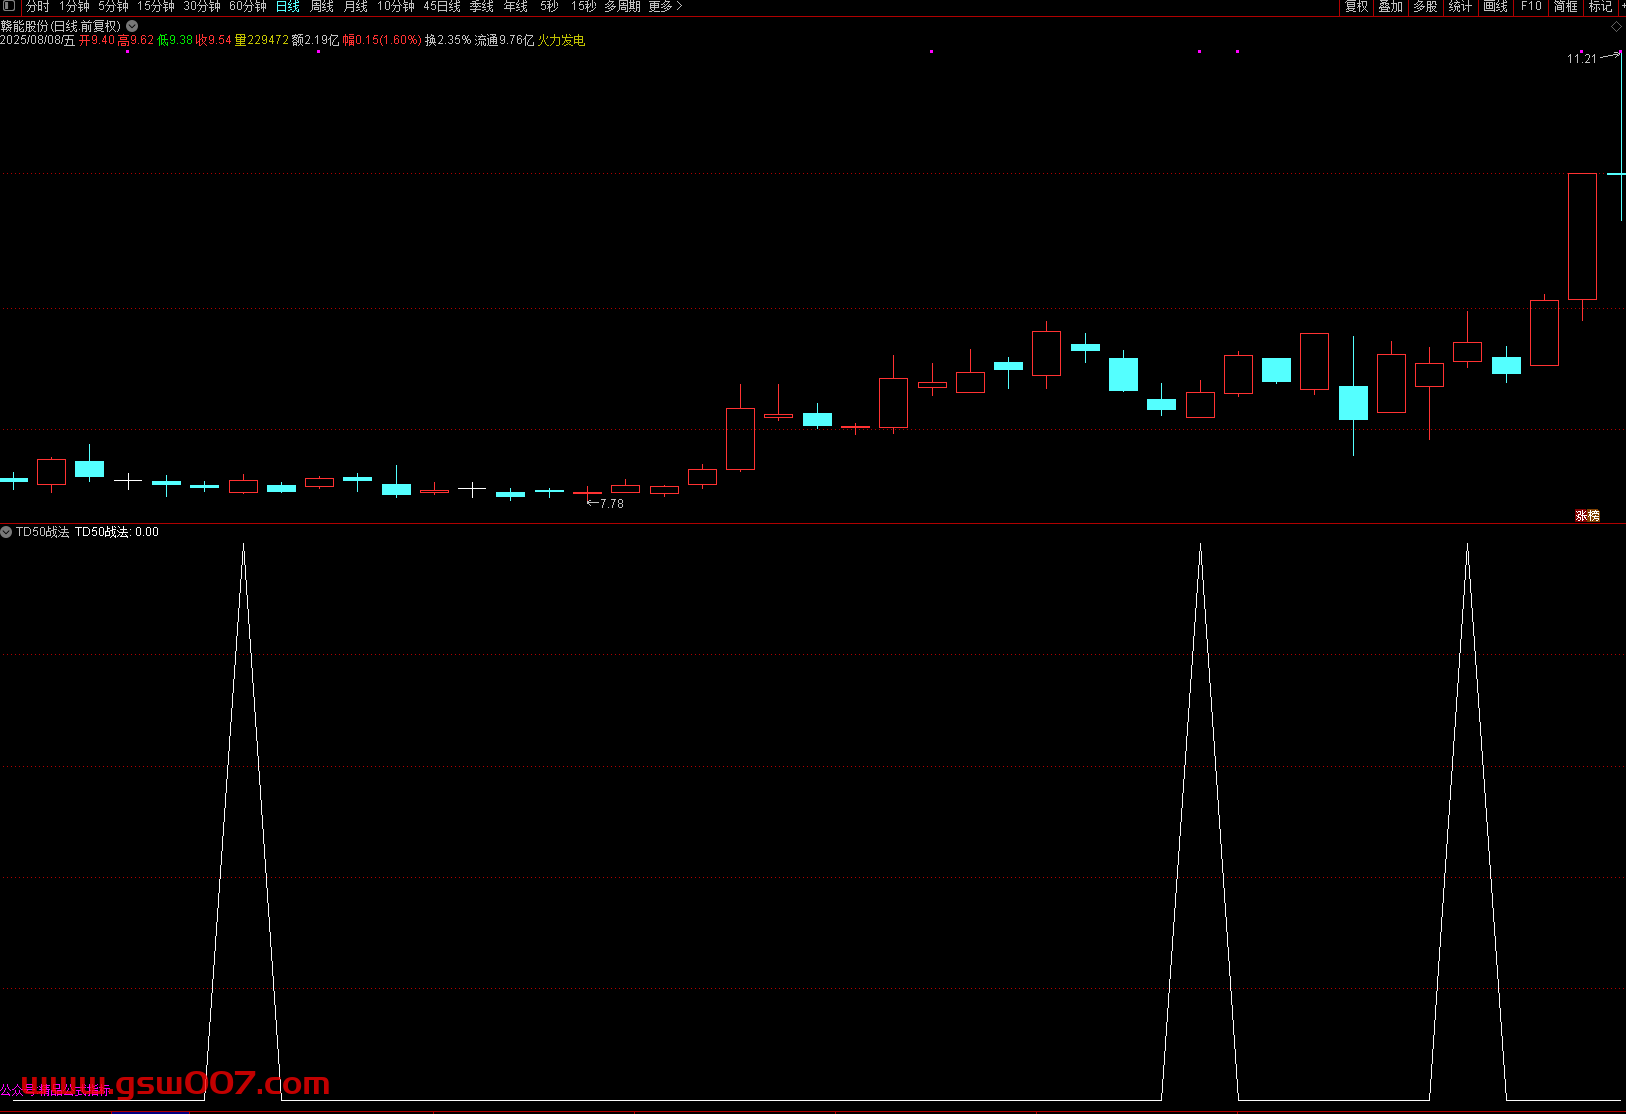Select the 30分钟 period tab
The width and height of the screenshot is (1626, 1114).
(202, 7)
